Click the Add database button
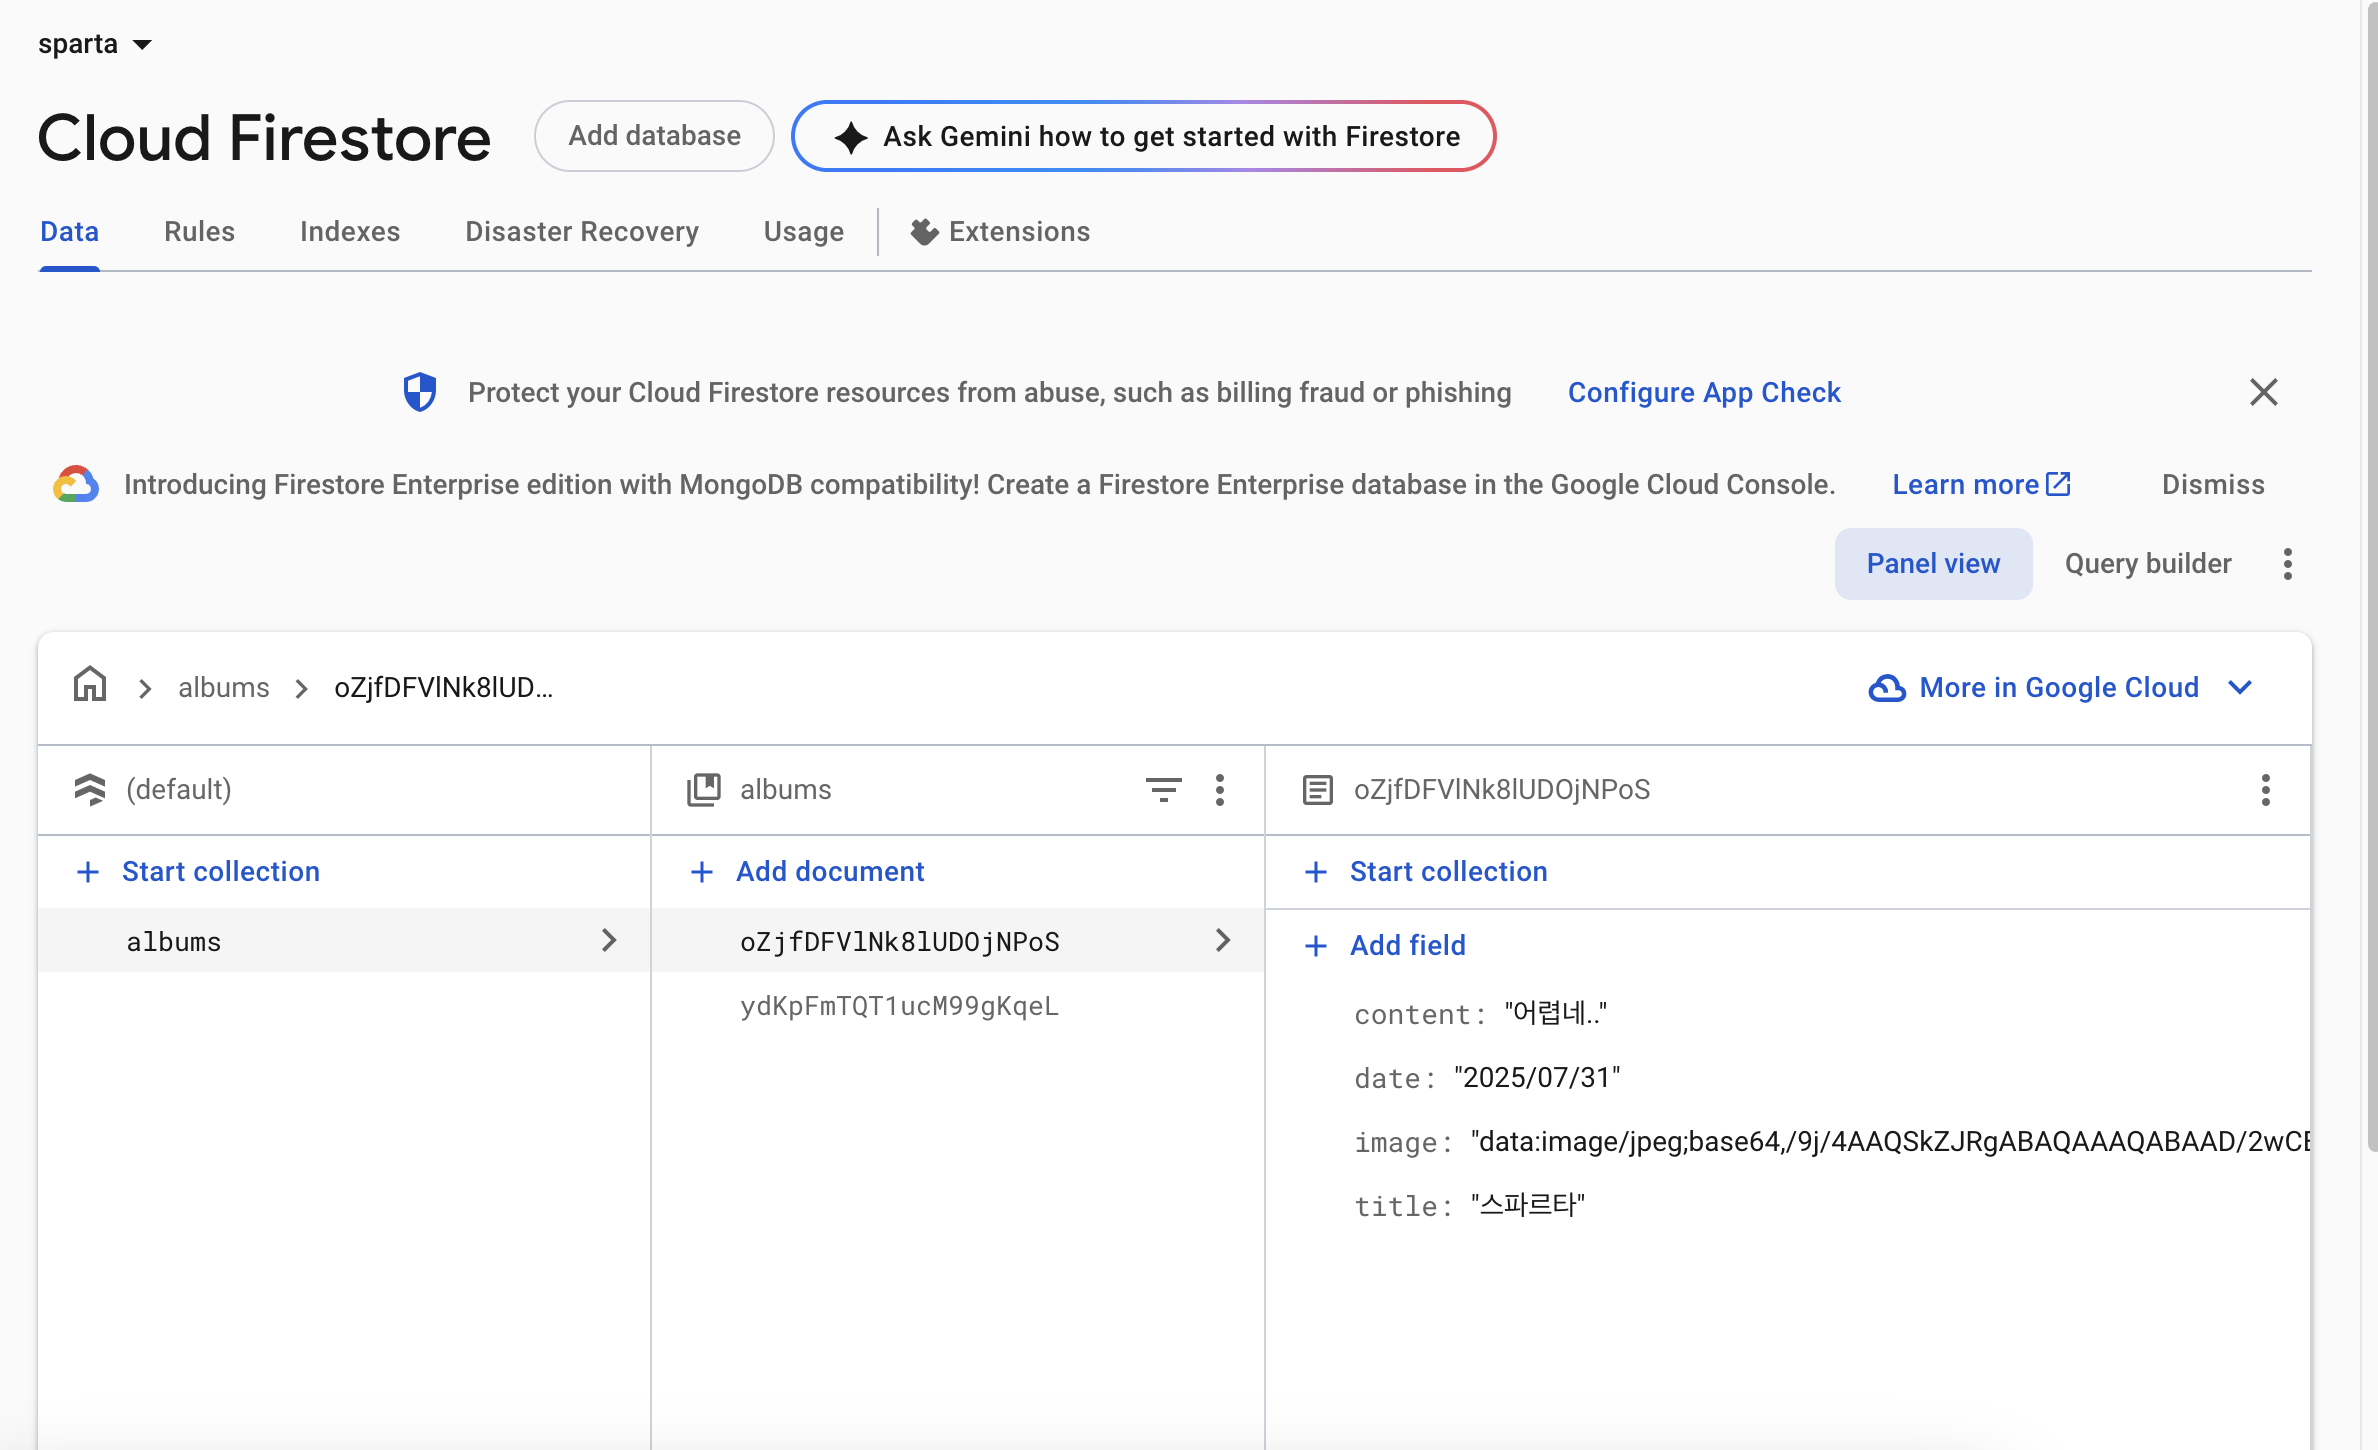Viewport: 2378px width, 1450px height. click(654, 136)
